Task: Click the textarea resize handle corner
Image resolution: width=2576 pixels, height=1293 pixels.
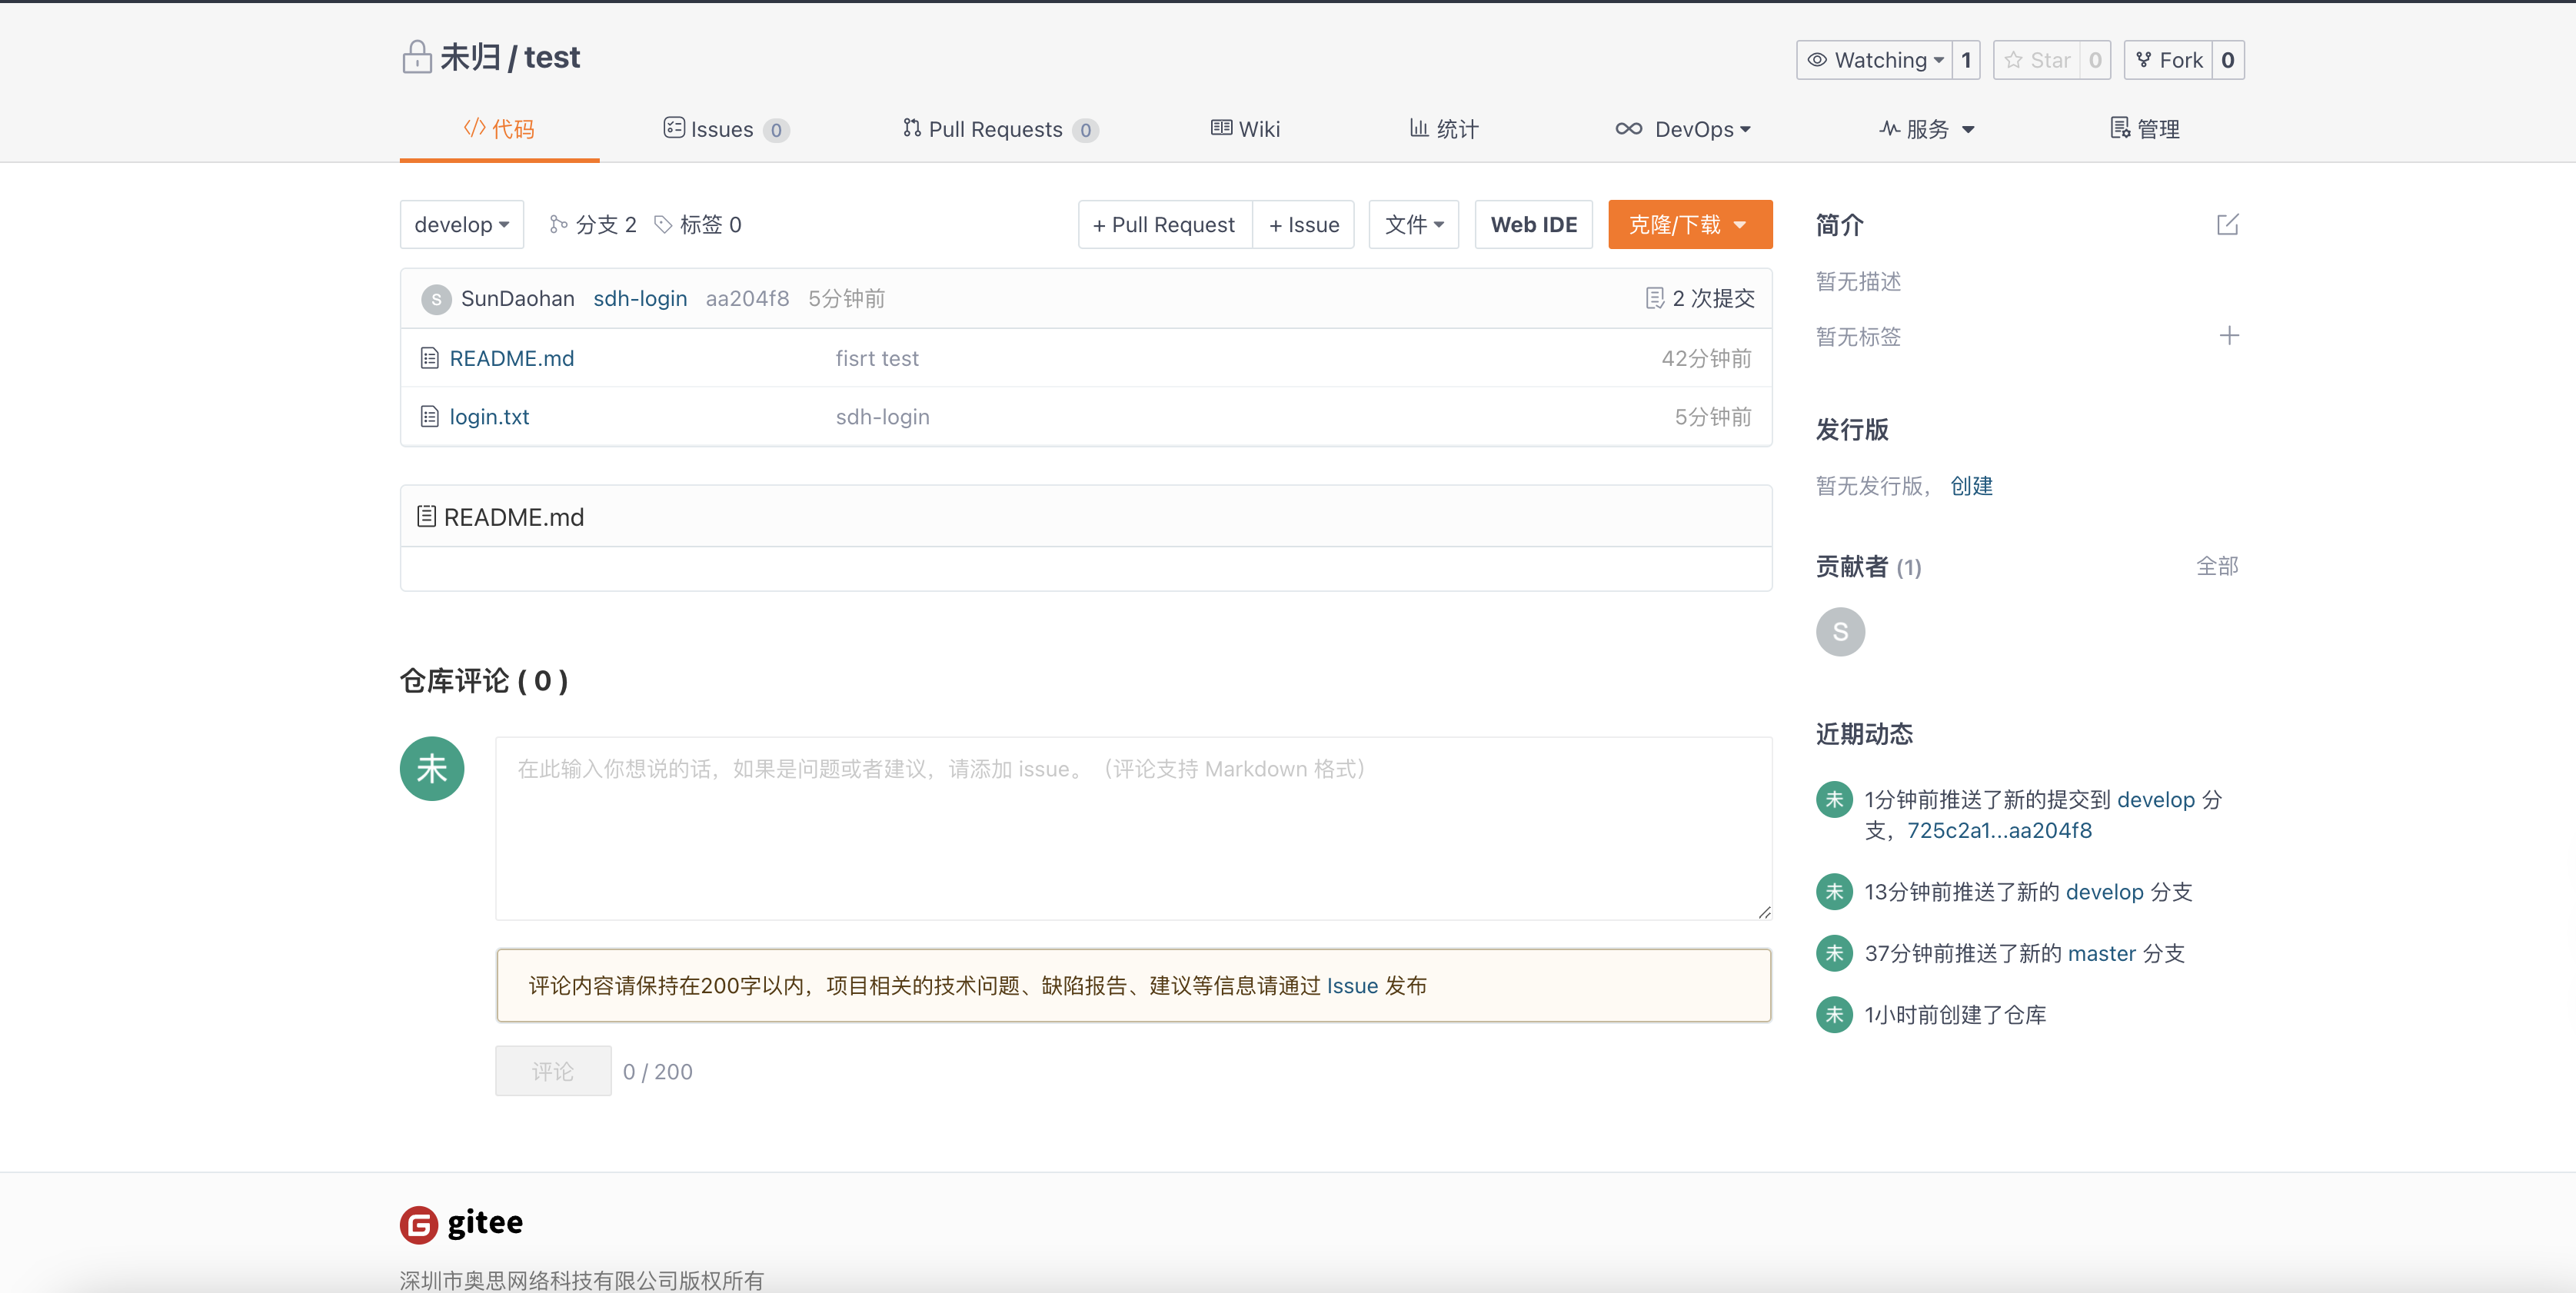Action: coord(1764,912)
